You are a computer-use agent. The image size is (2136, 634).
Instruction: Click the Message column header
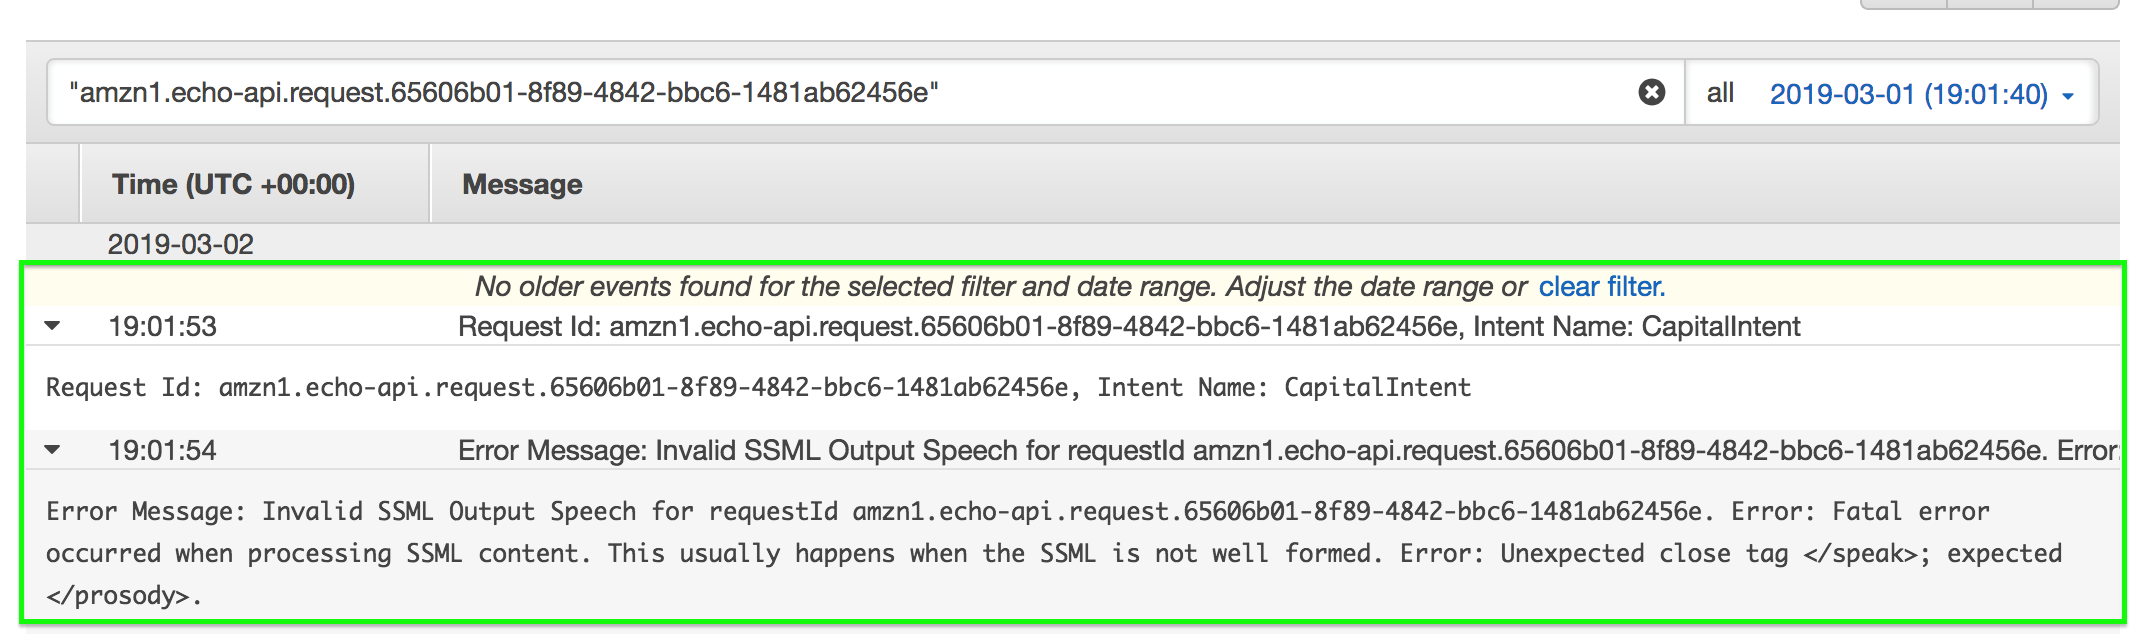point(522,184)
